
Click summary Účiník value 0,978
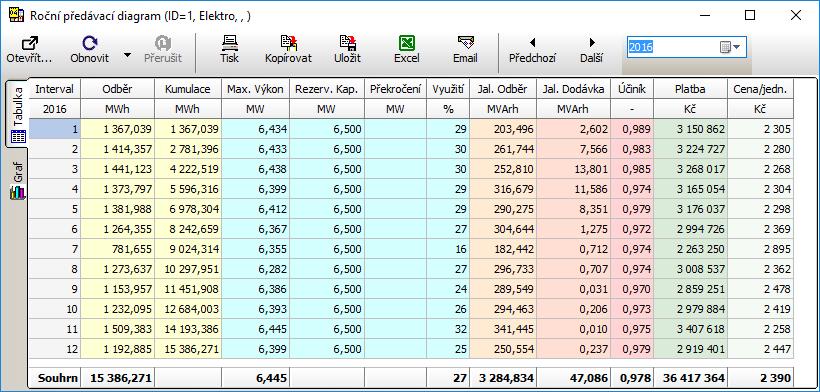tap(632, 377)
